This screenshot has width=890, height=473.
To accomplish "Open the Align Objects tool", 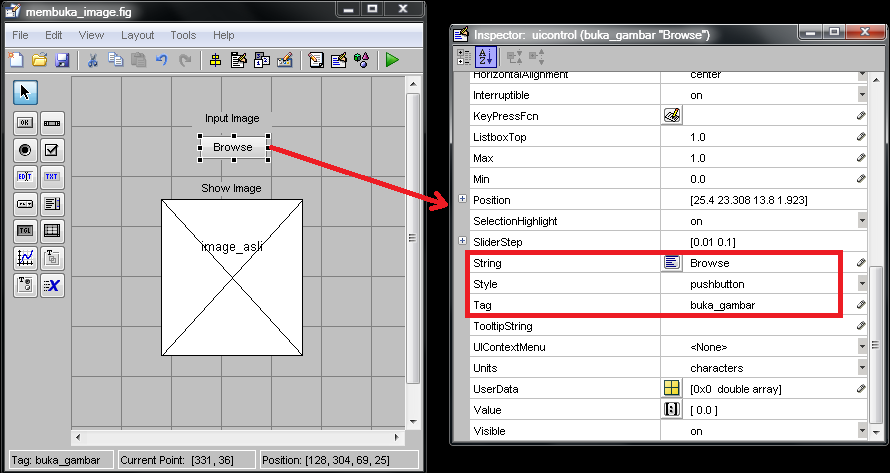I will point(215,60).
